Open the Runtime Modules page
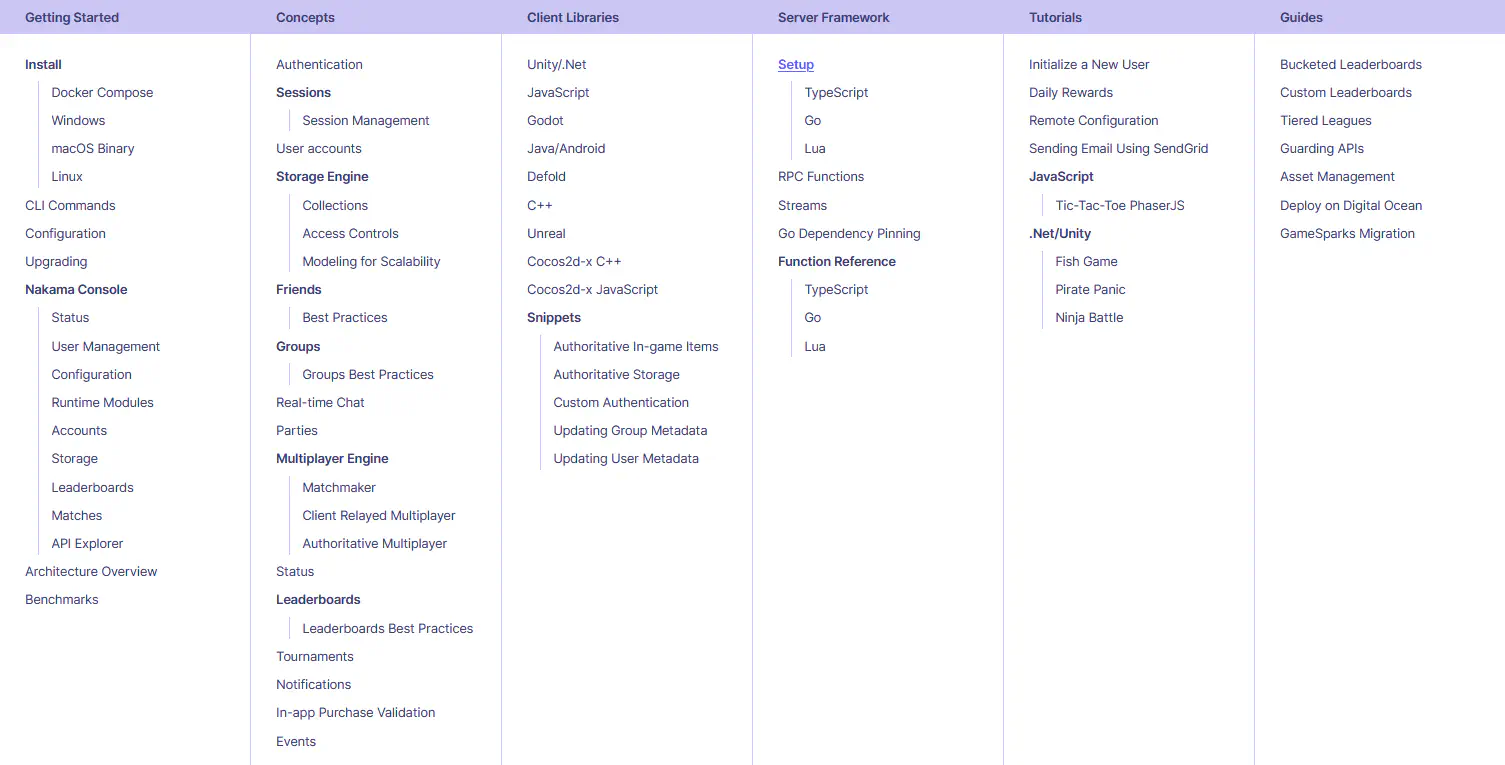This screenshot has width=1505, height=765. [102, 402]
